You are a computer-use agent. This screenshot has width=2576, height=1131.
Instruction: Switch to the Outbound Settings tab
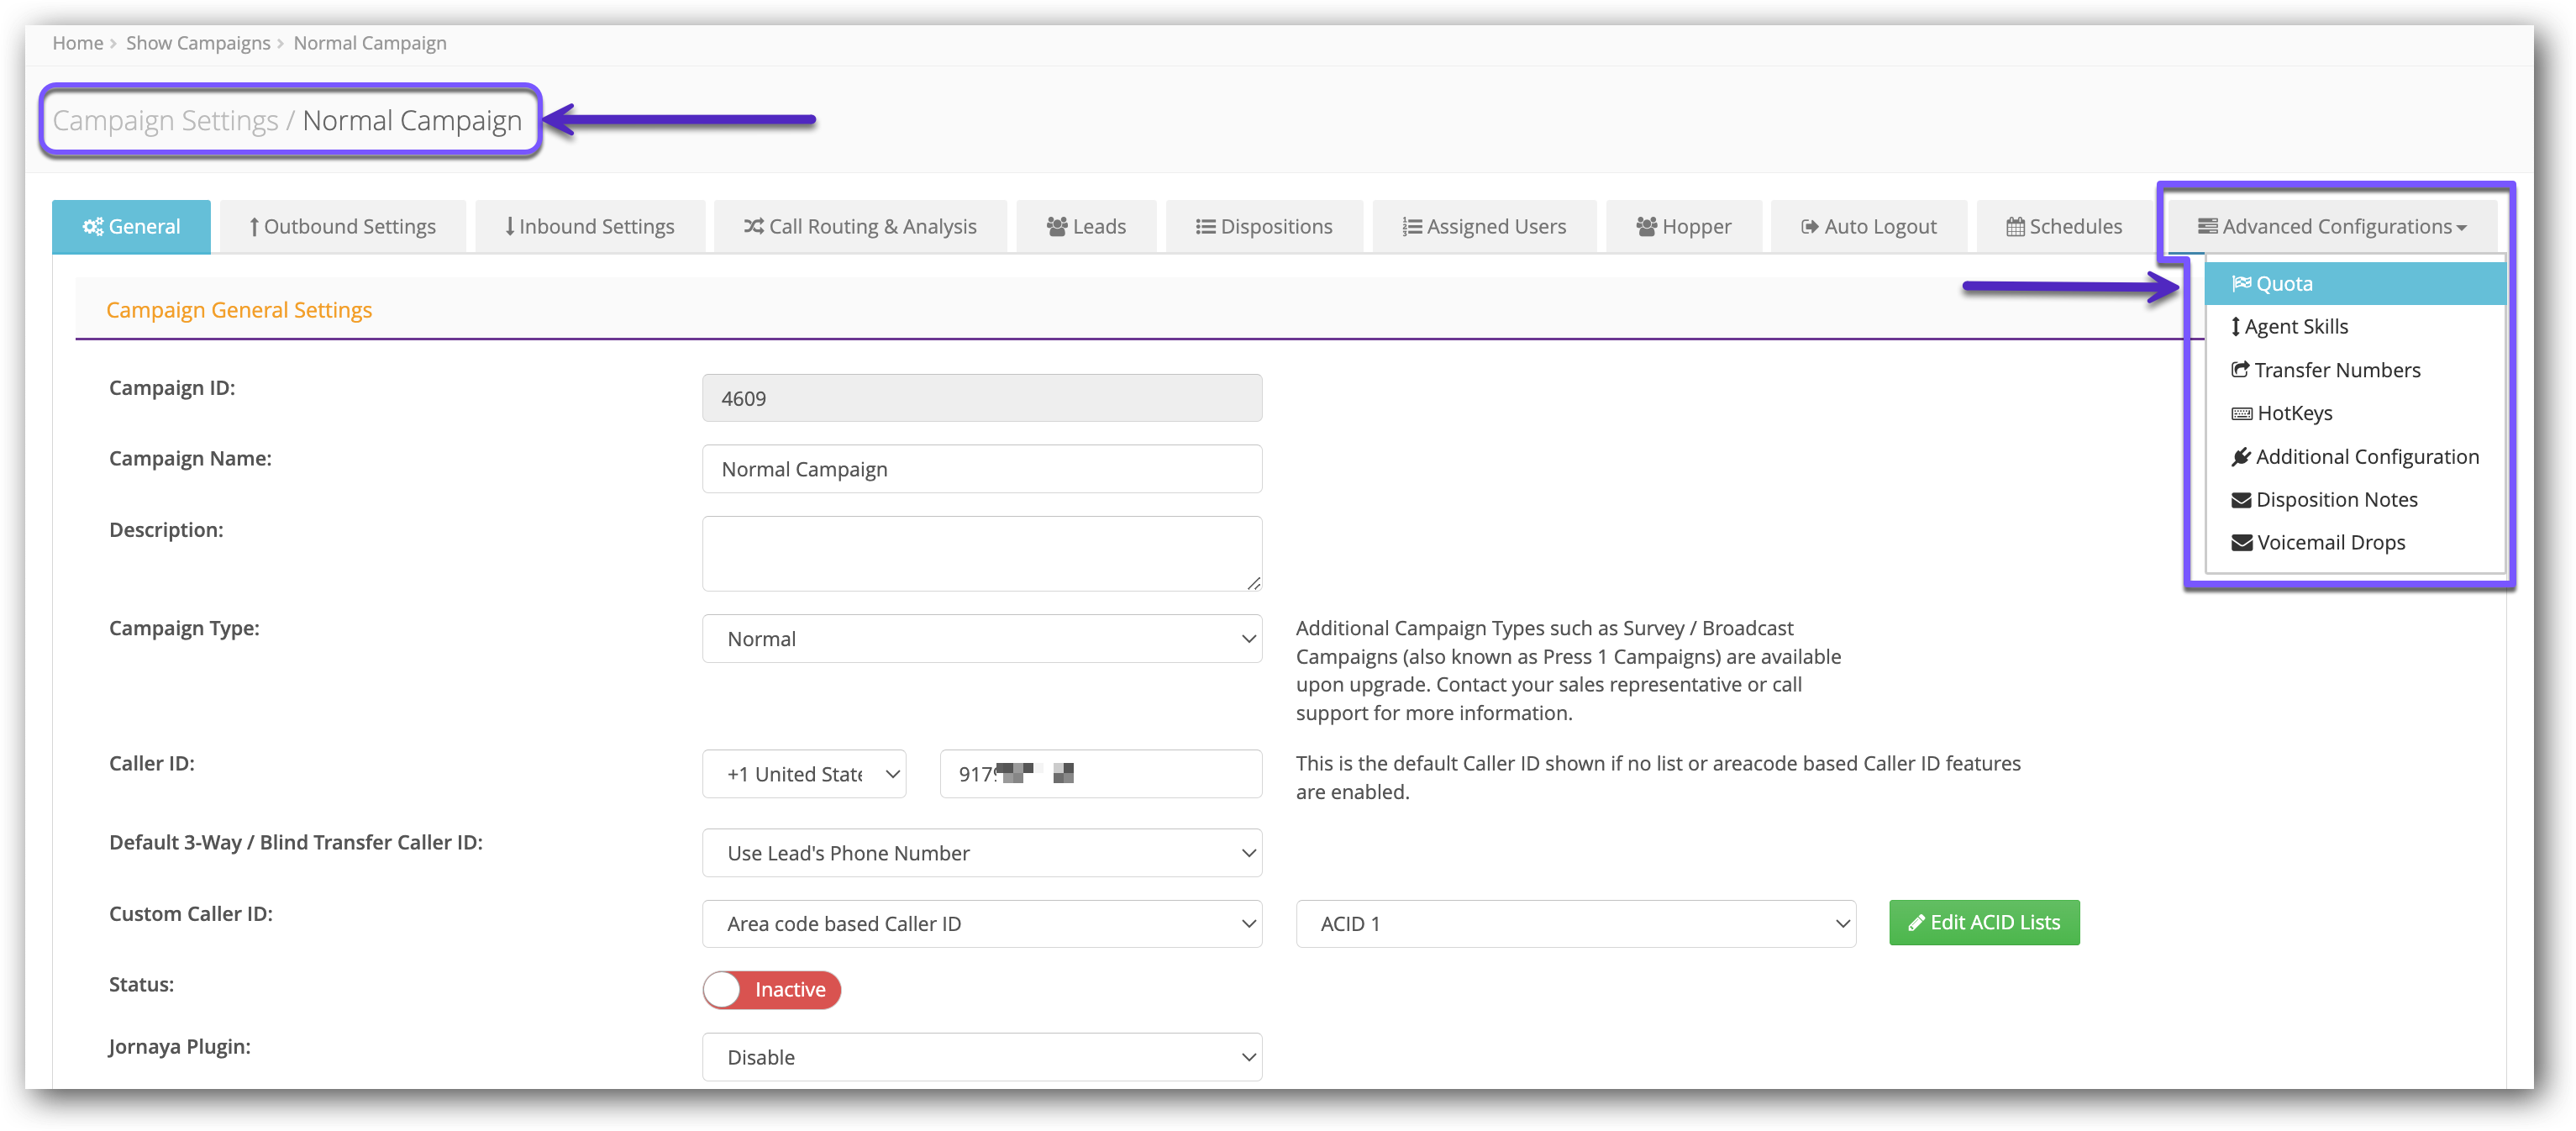coord(343,227)
